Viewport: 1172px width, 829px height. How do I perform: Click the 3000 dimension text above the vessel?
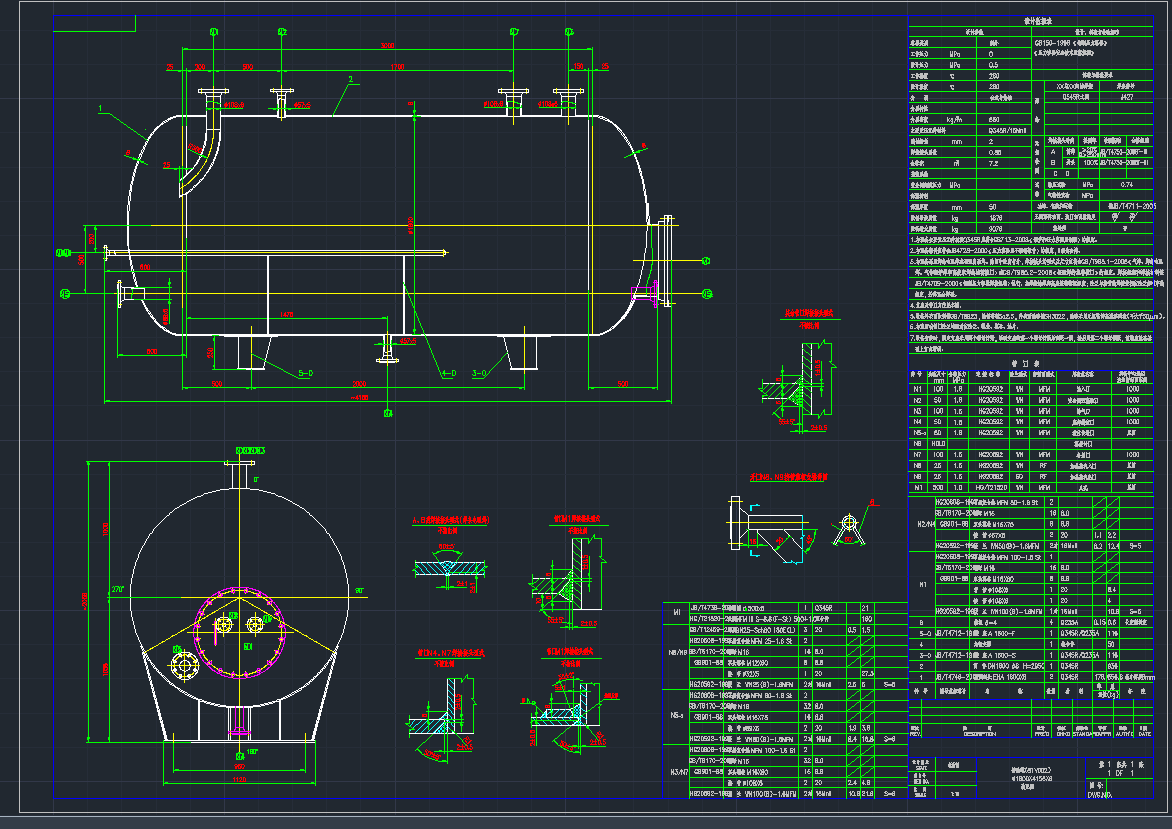coord(385,46)
